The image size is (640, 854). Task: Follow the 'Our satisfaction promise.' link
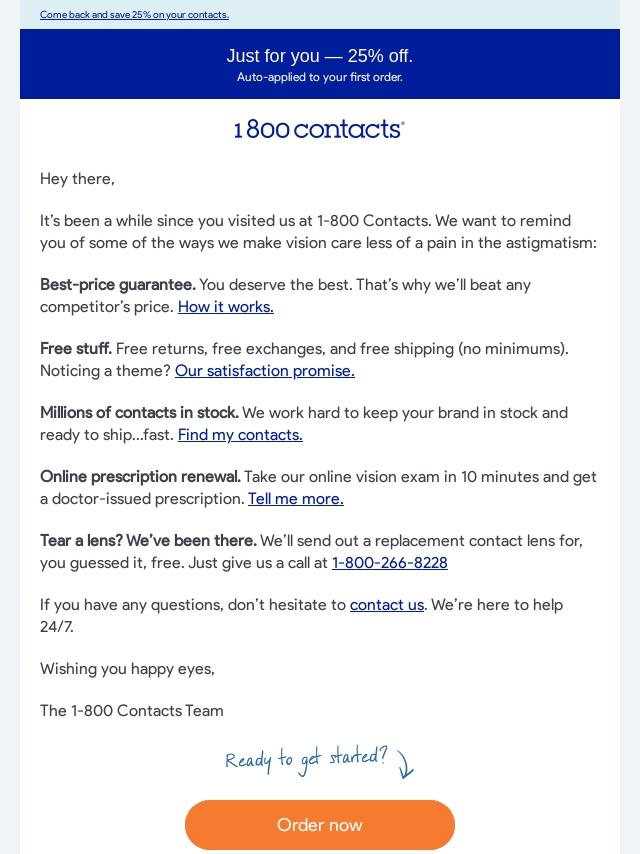coord(264,371)
